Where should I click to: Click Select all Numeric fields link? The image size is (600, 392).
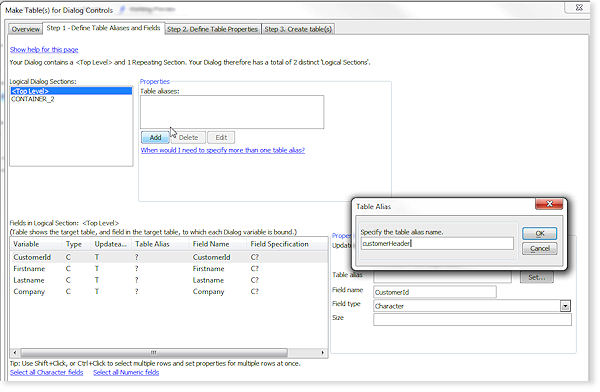126,372
